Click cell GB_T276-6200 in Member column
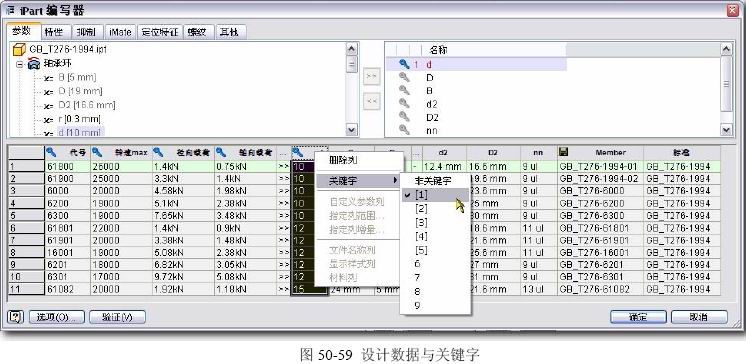The width and height of the screenshot is (746, 364). pos(600,203)
